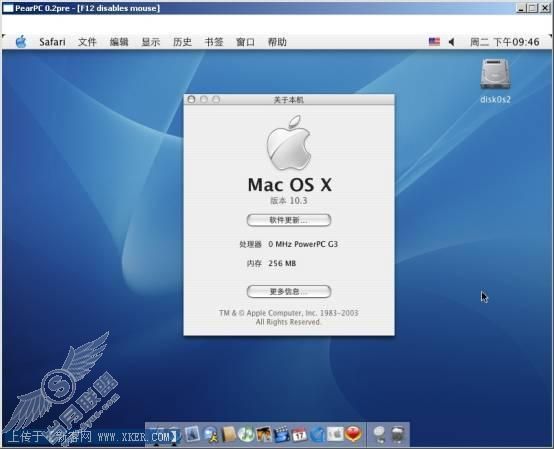Open the Apple menu
This screenshot has height=449, width=554.
(x=21, y=42)
